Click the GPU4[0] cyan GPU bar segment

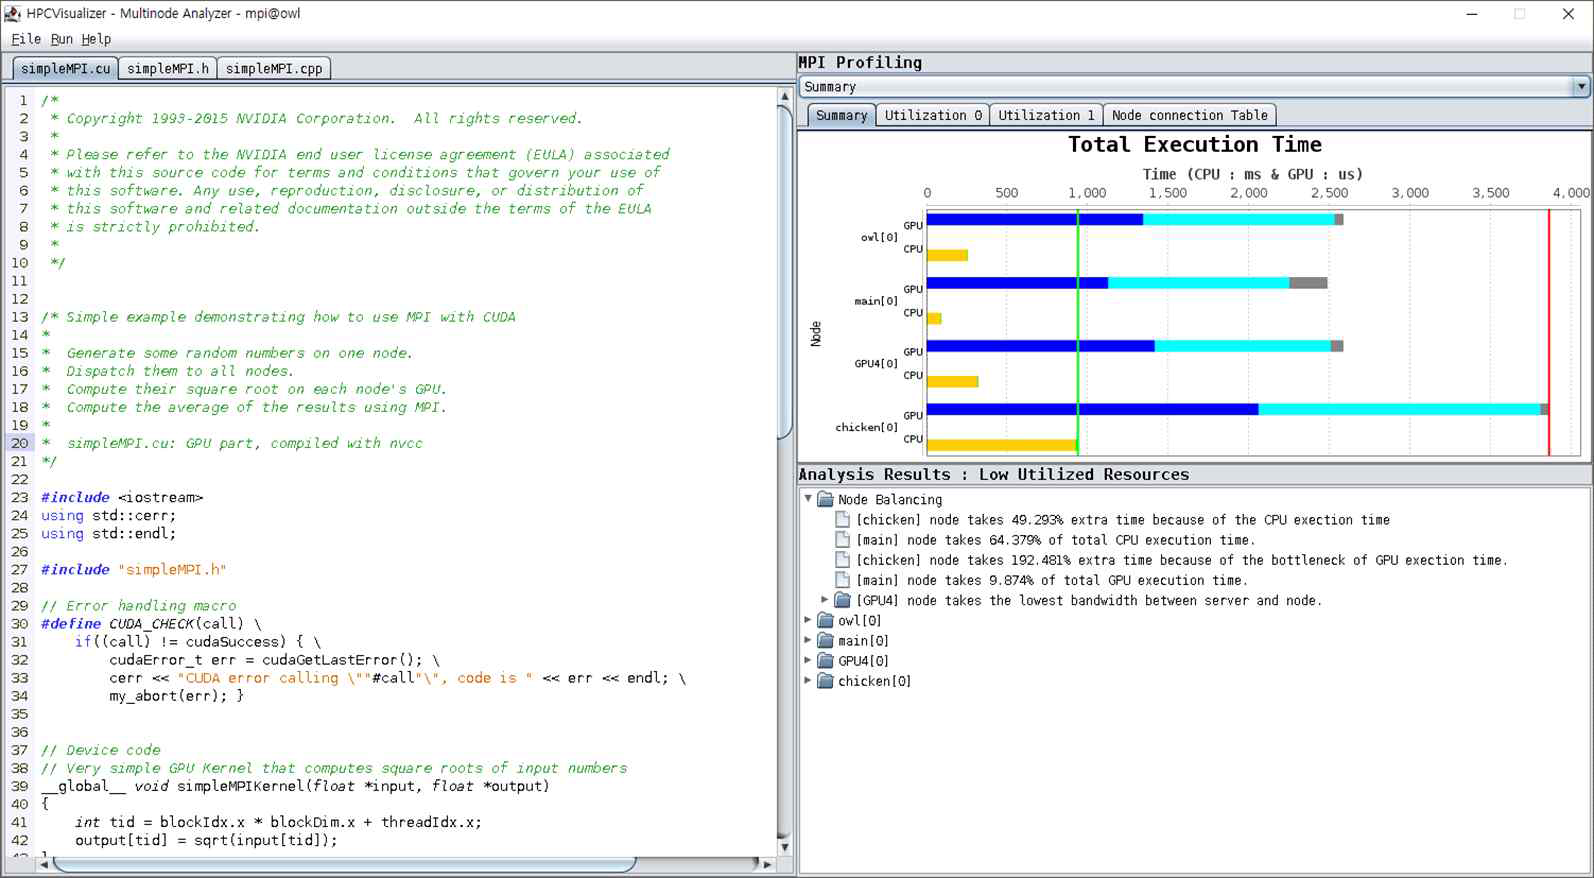click(1243, 346)
